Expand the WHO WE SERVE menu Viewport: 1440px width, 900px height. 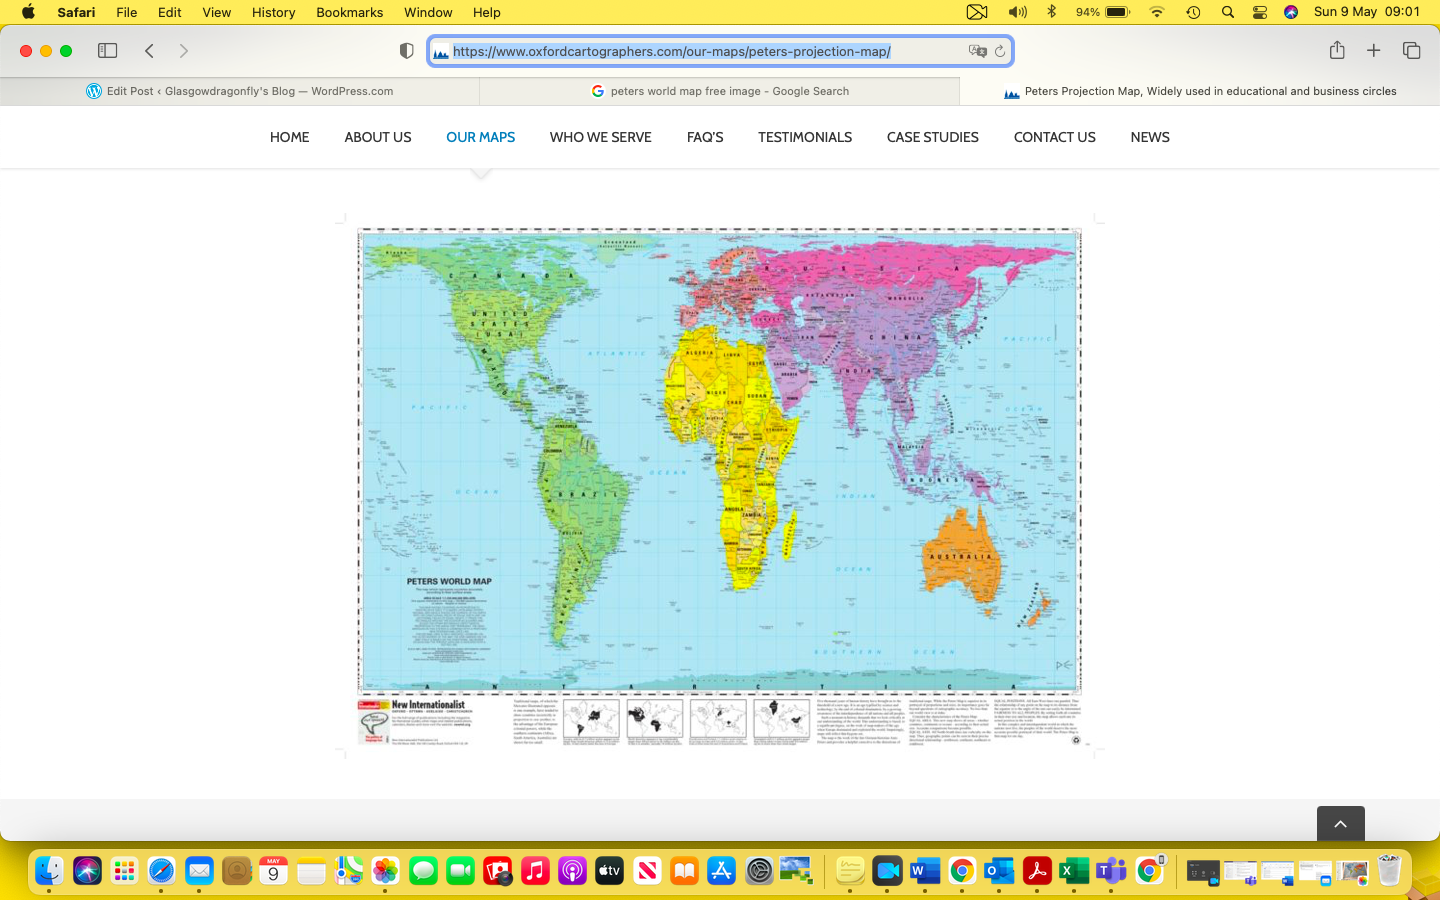(x=600, y=137)
